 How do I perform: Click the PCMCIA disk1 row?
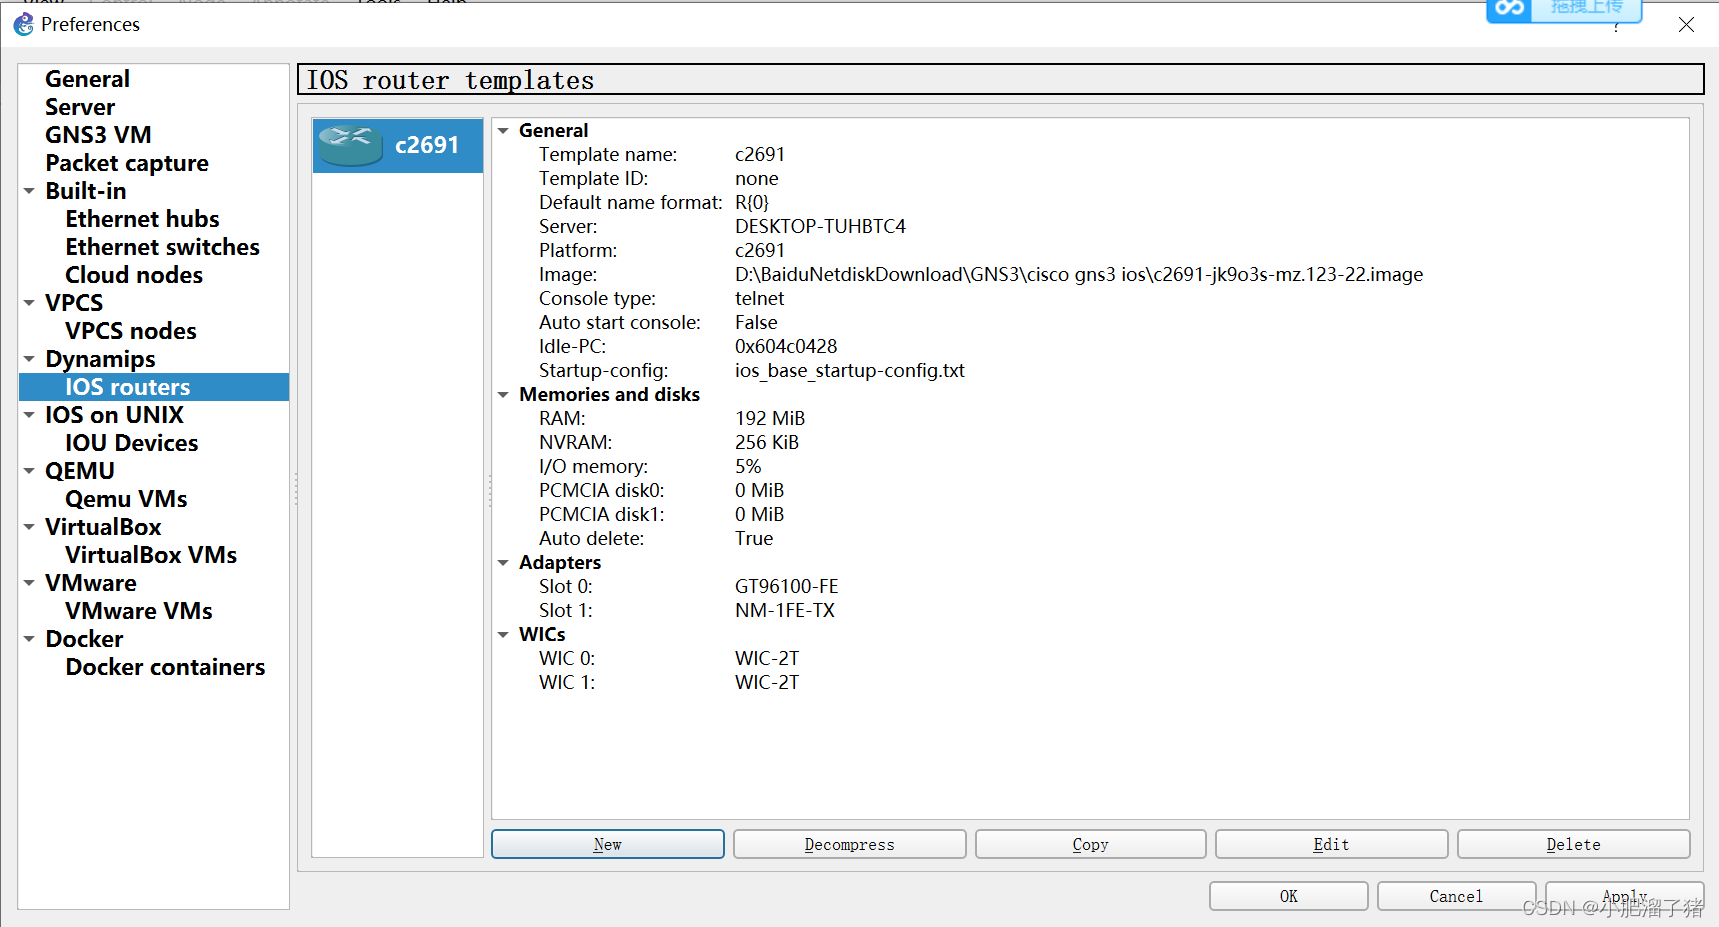click(1090, 515)
